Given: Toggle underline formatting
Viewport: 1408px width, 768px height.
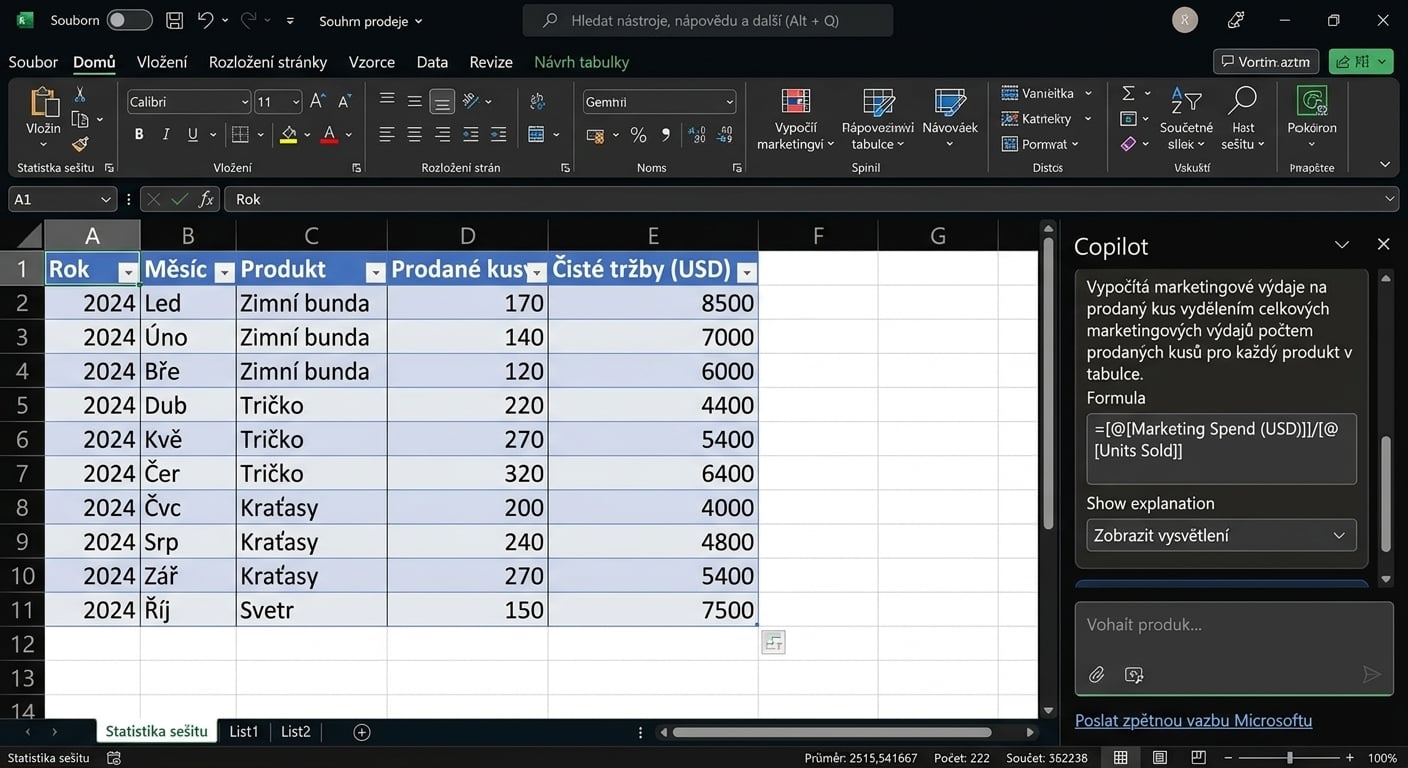Looking at the screenshot, I should click(x=192, y=134).
